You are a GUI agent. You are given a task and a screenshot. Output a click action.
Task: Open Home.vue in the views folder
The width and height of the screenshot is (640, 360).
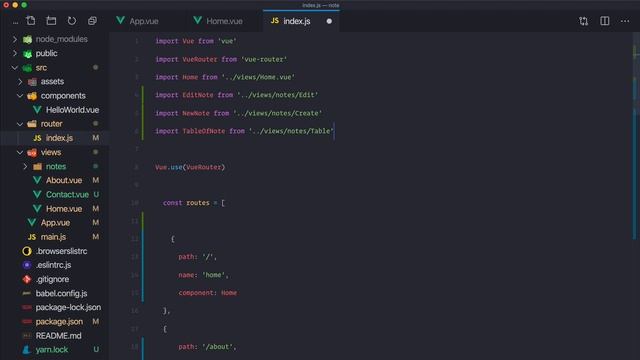click(64, 209)
